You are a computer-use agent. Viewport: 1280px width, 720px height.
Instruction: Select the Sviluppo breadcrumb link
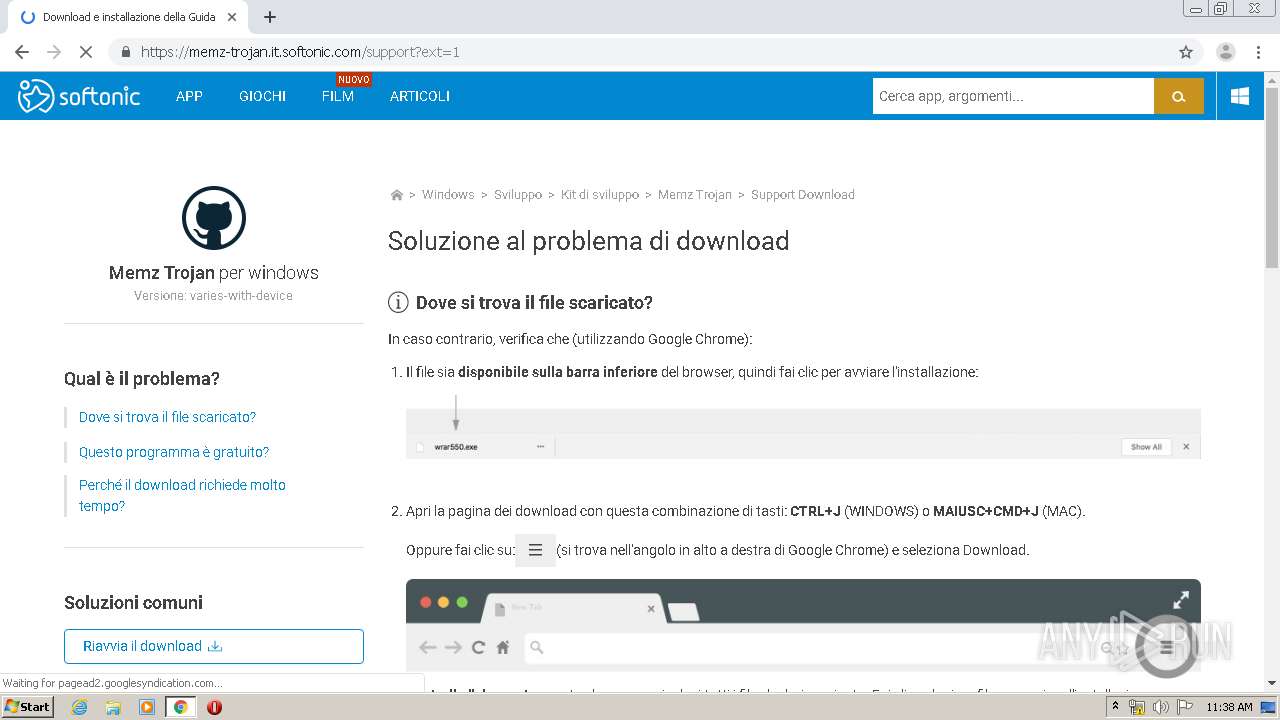click(518, 195)
